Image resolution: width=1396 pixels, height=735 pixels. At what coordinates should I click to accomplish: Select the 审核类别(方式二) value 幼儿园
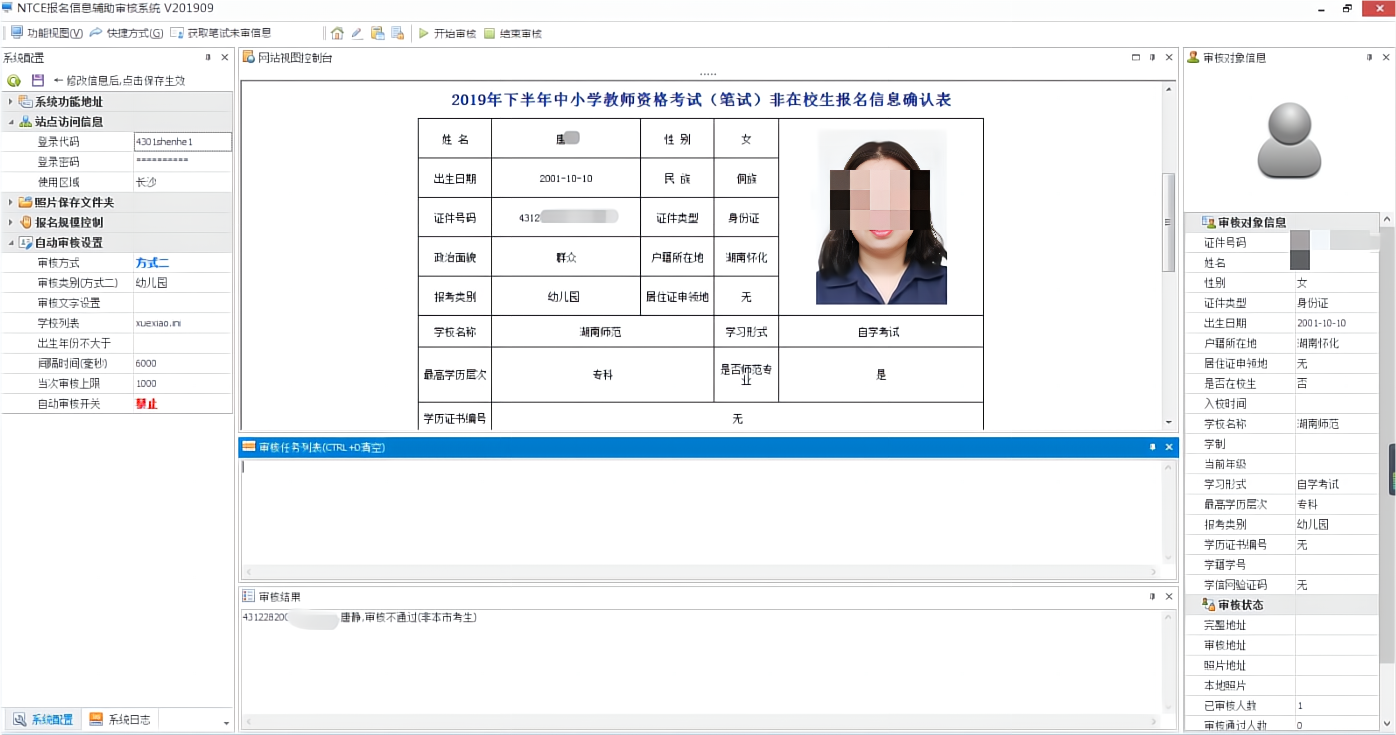pos(182,283)
